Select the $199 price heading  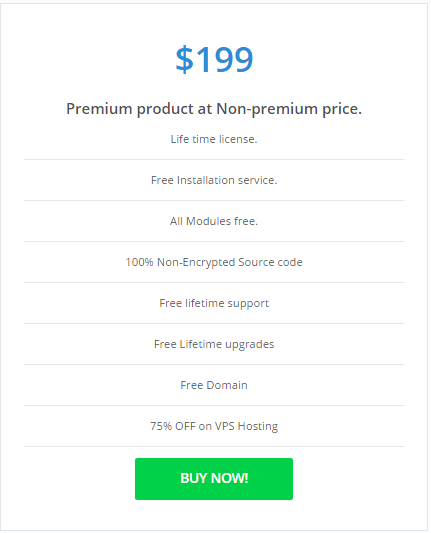click(214, 59)
